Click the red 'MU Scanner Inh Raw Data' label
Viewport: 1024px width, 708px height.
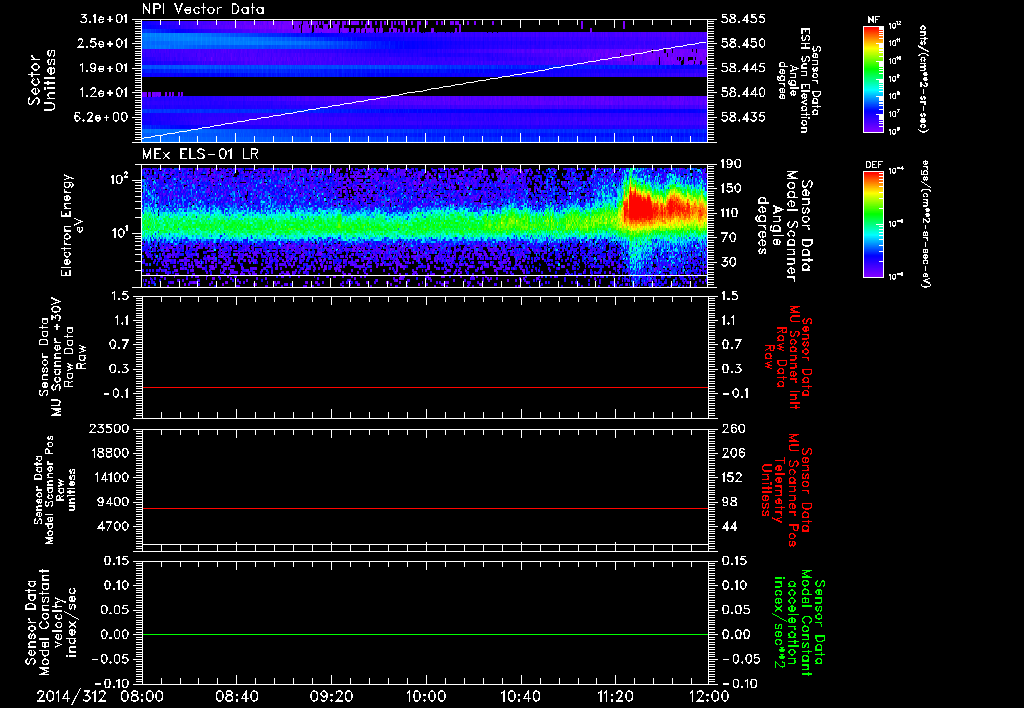pyautogui.click(x=787, y=358)
